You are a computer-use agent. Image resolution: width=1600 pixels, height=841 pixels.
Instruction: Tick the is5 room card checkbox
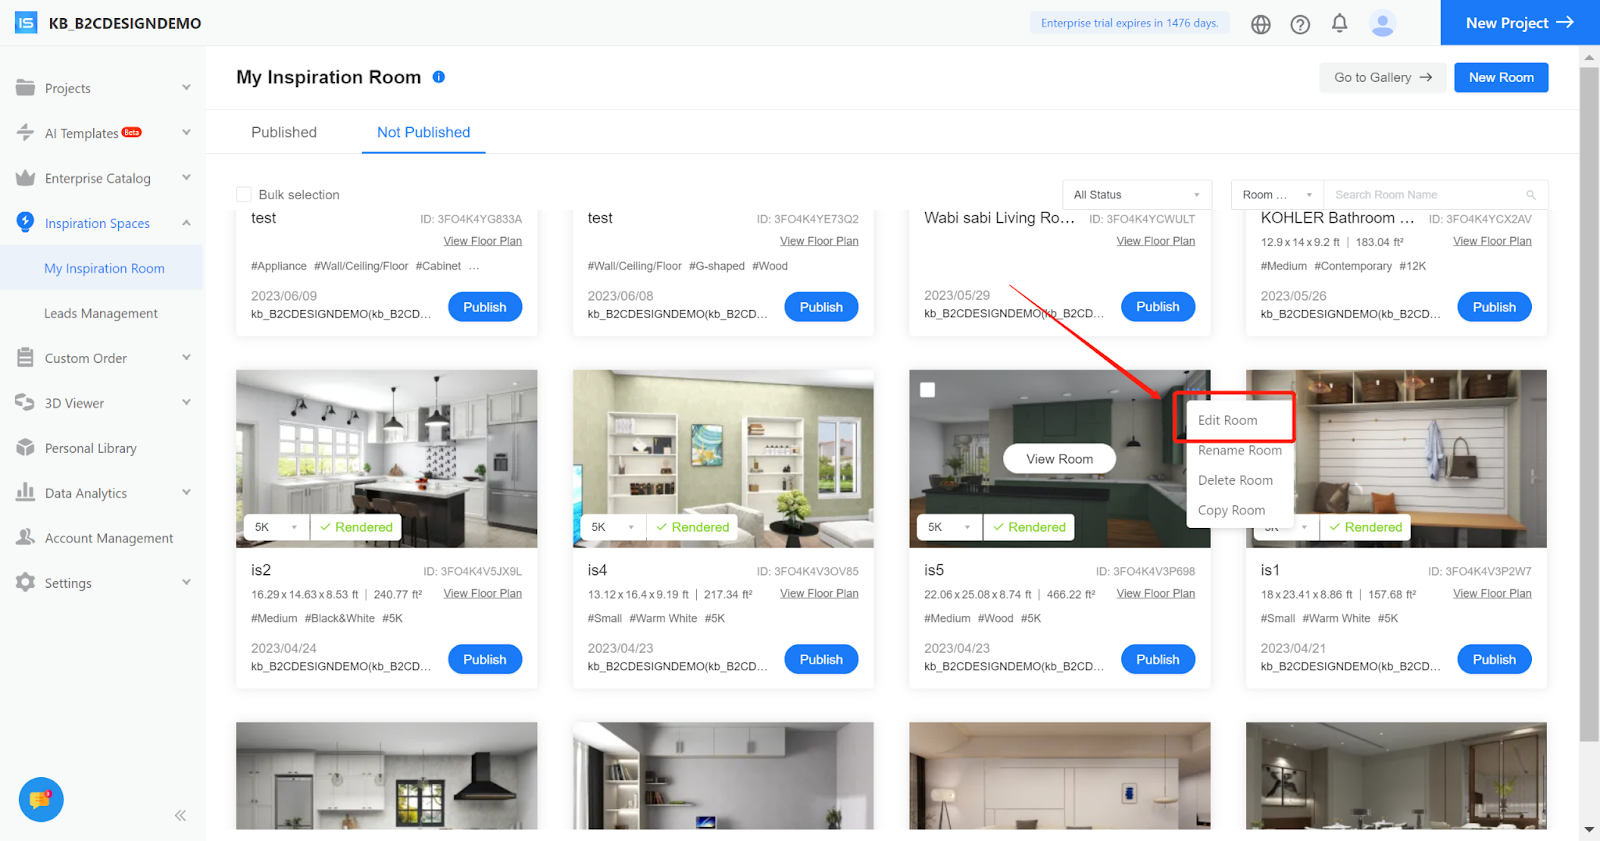point(928,390)
